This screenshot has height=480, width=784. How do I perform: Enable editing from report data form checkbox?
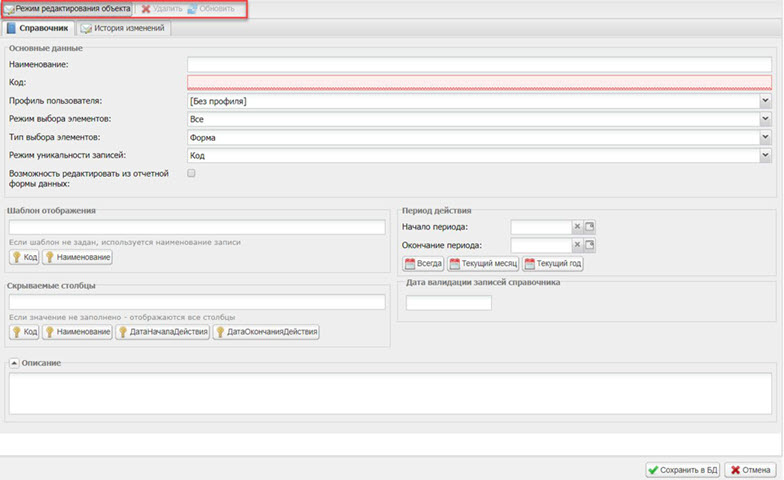[191, 173]
